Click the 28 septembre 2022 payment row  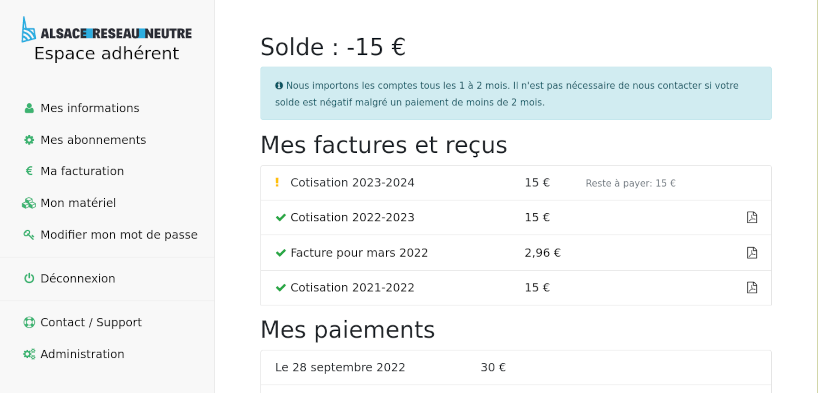(x=516, y=367)
